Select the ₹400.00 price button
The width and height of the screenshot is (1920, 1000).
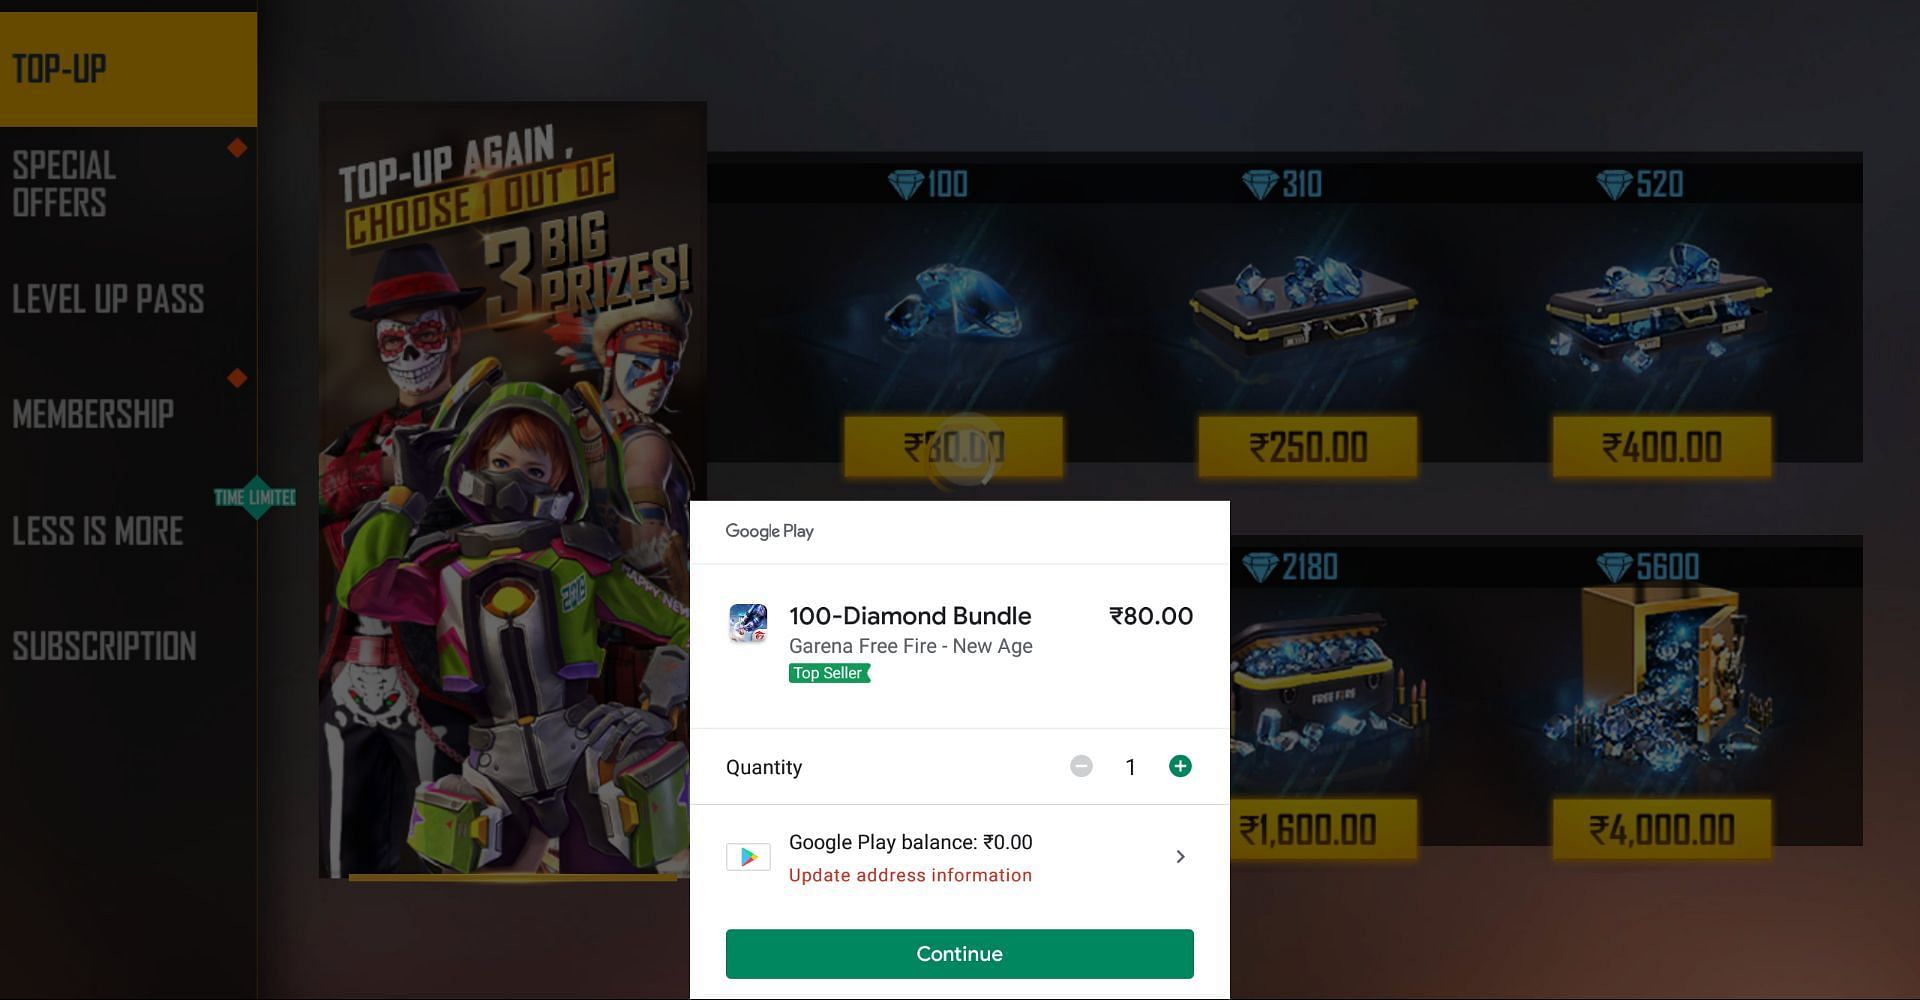coord(1662,447)
